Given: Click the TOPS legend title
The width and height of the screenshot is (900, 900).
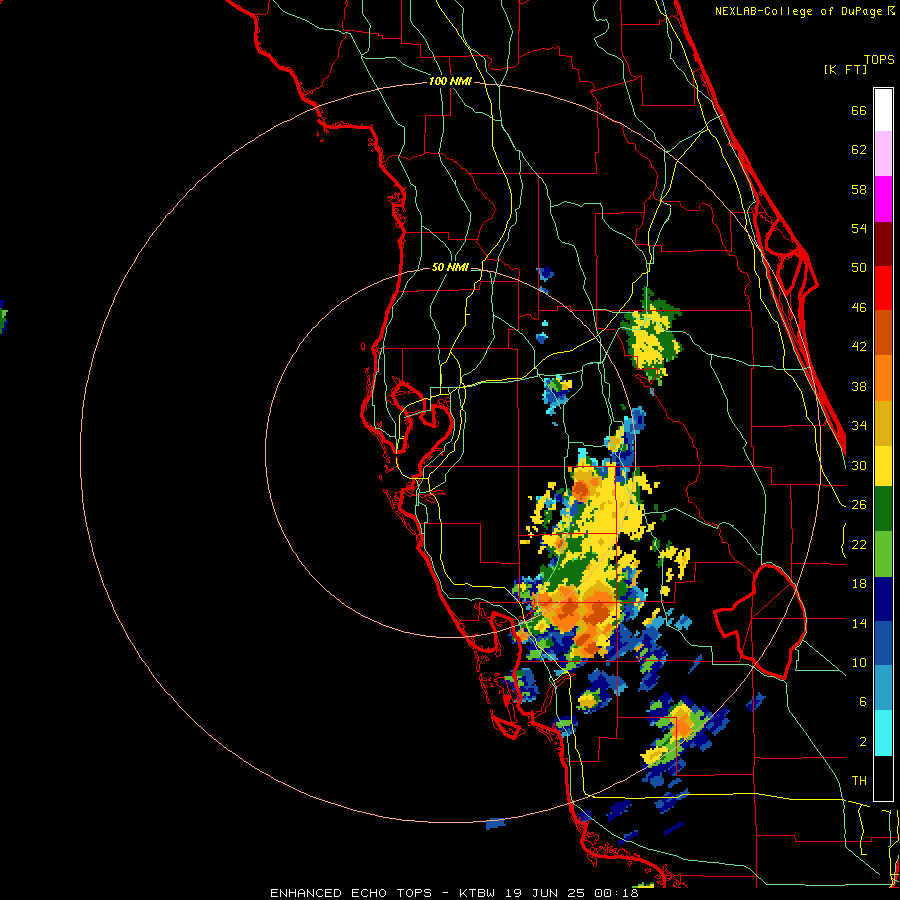Looking at the screenshot, I should click(x=879, y=59).
